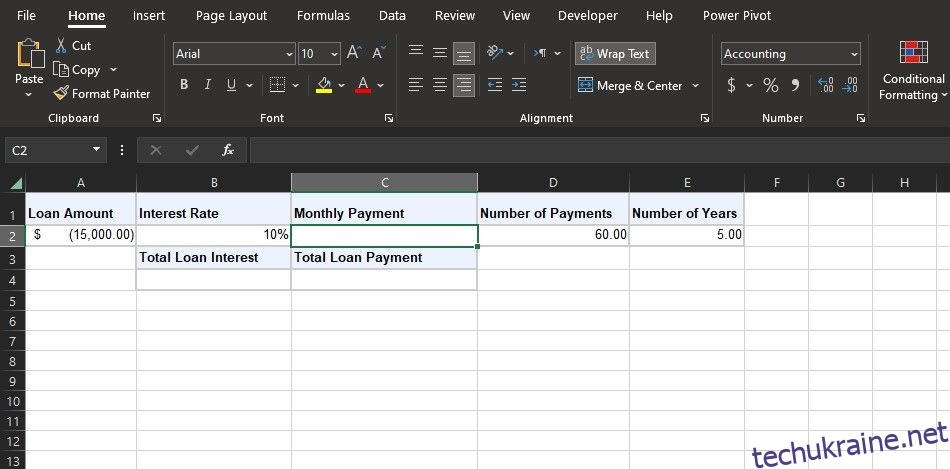Expand the Accounting number format dropdown

click(x=854, y=54)
